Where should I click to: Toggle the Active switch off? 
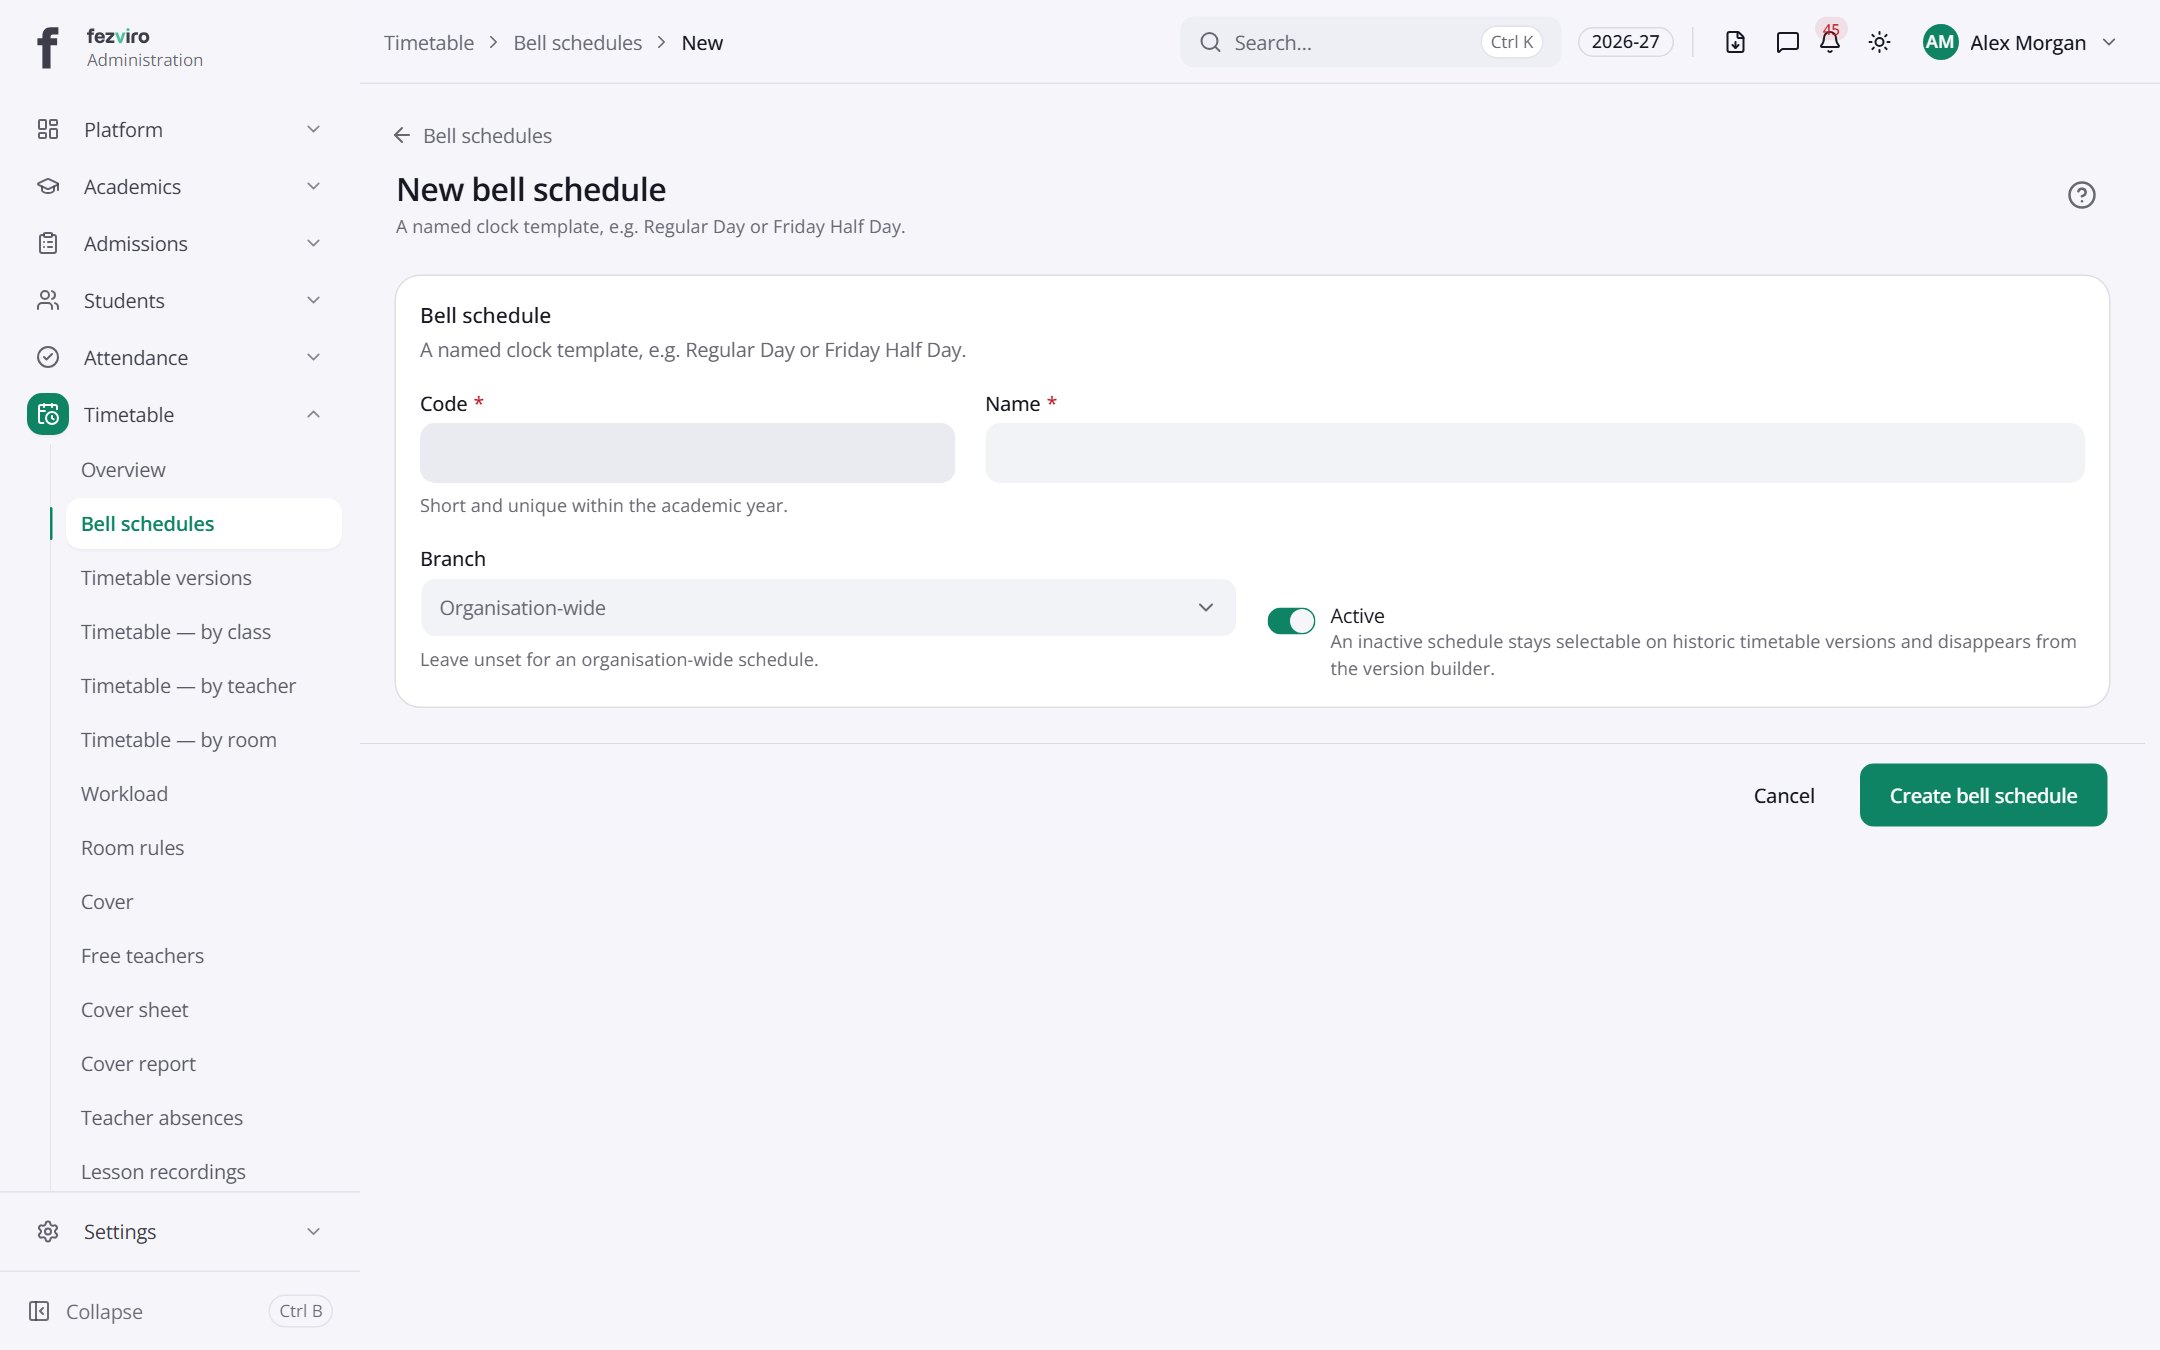pyautogui.click(x=1291, y=621)
